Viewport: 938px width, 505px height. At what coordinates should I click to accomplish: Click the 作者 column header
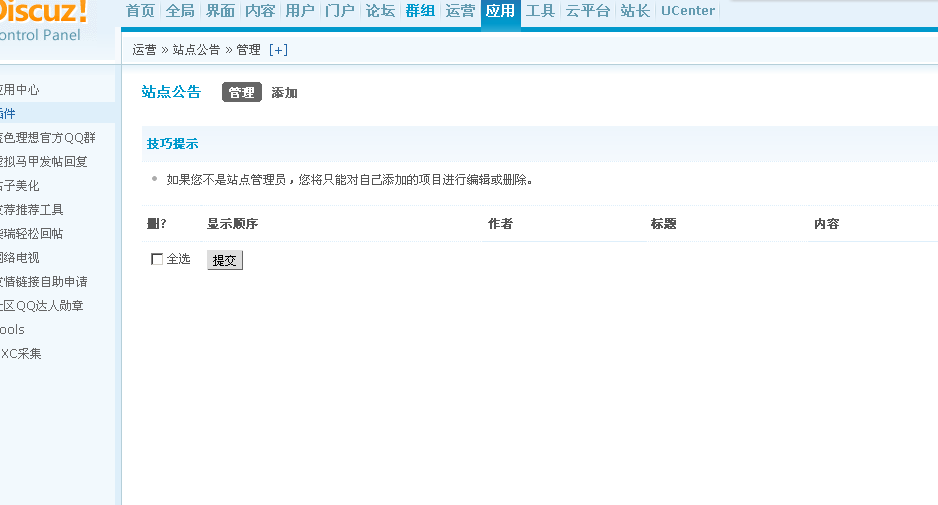[500, 224]
